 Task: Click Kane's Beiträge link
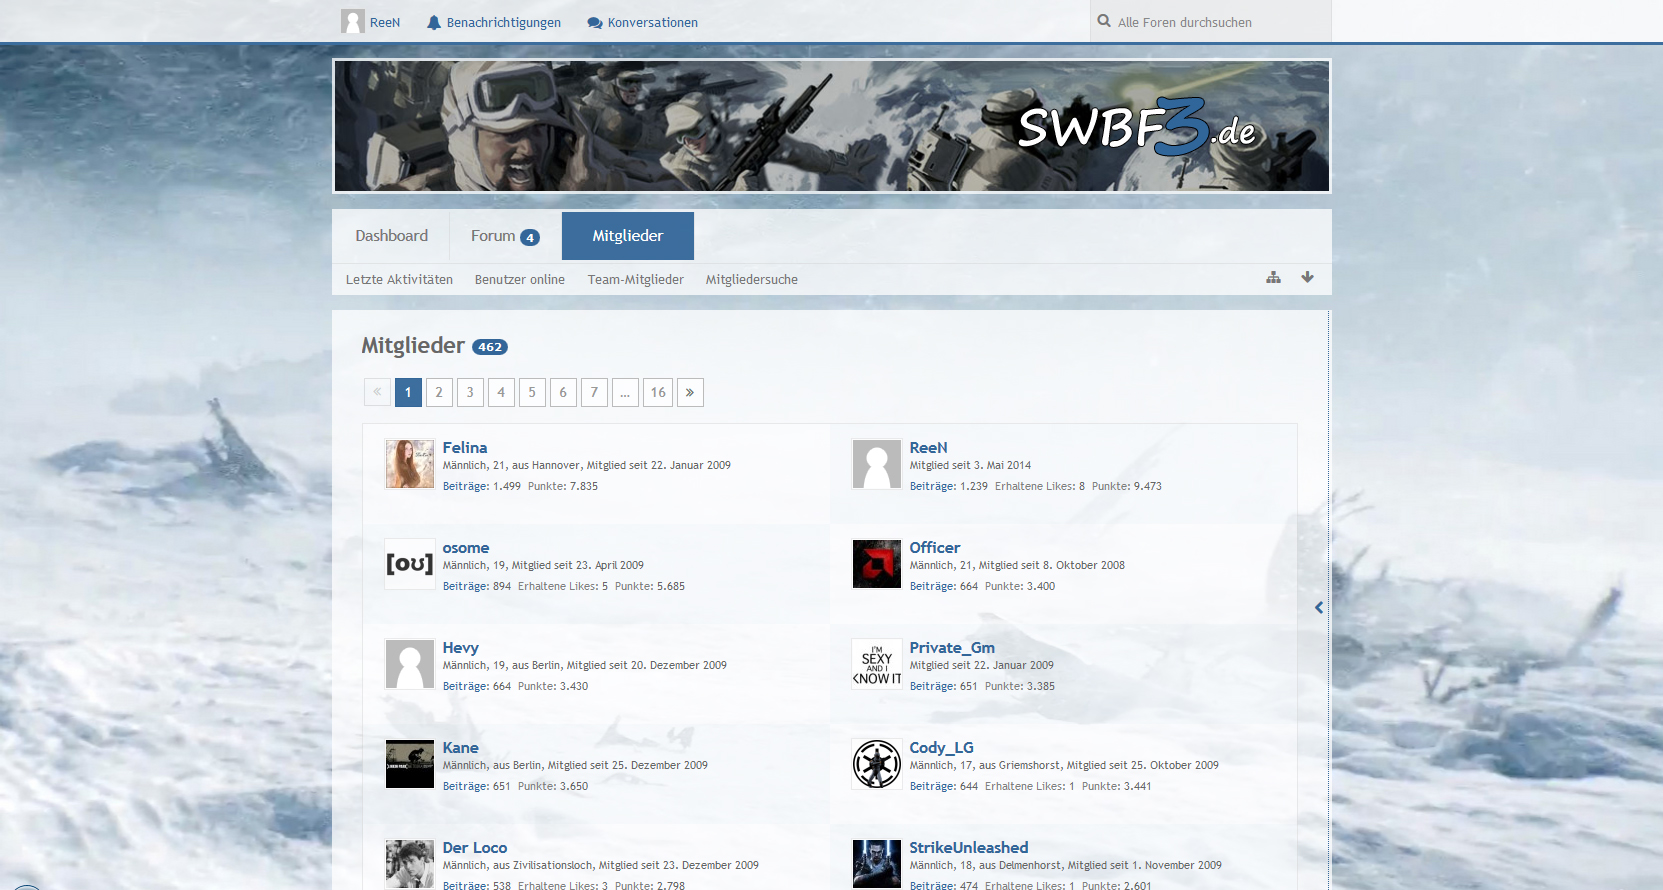pyautogui.click(x=466, y=786)
